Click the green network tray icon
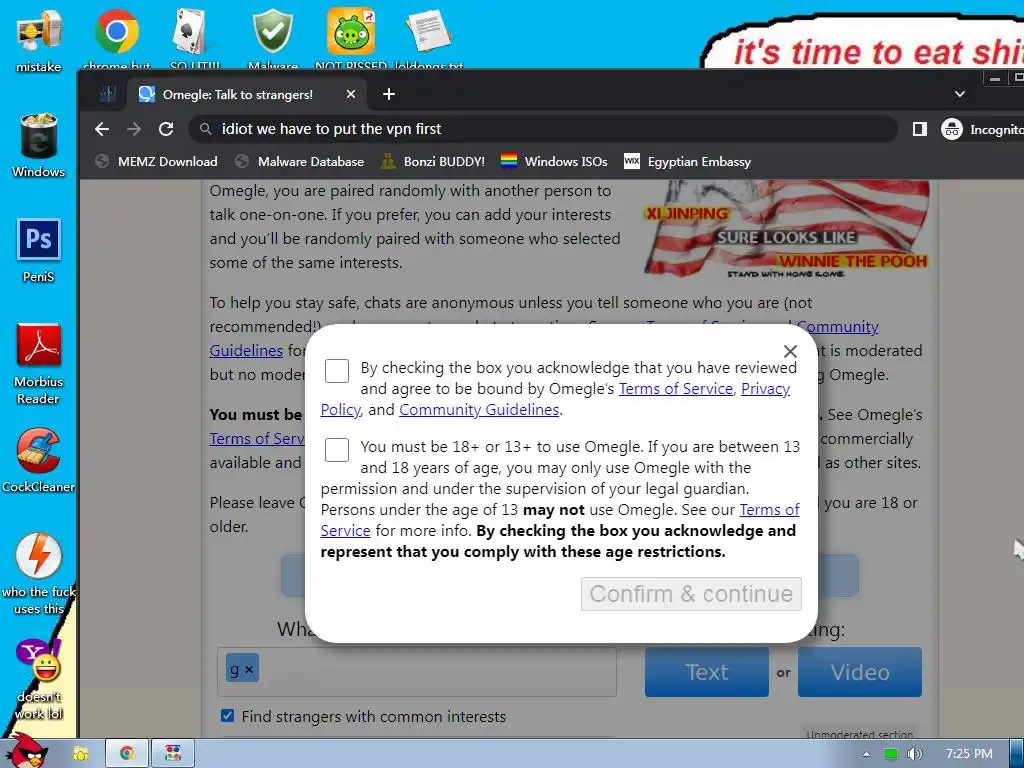 pos(891,754)
